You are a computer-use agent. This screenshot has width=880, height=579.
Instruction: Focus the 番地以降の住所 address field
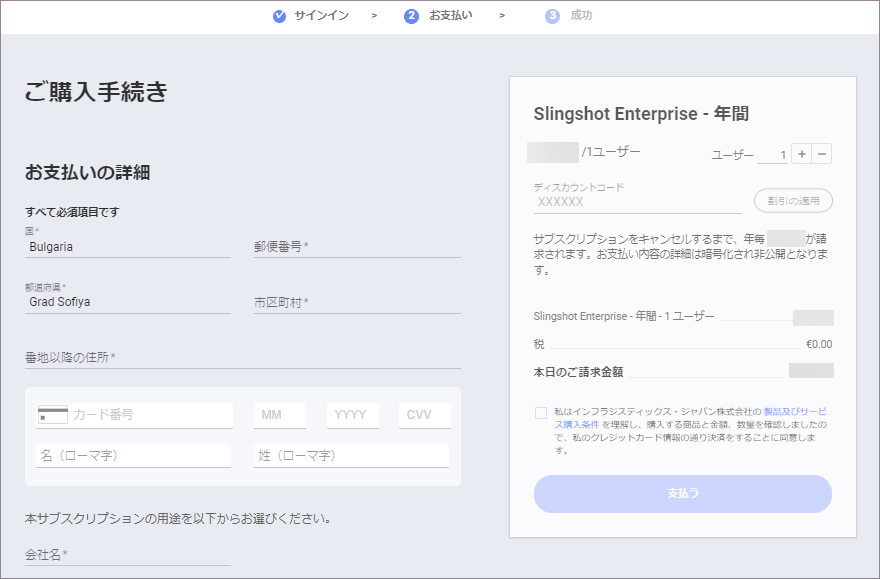tap(242, 357)
